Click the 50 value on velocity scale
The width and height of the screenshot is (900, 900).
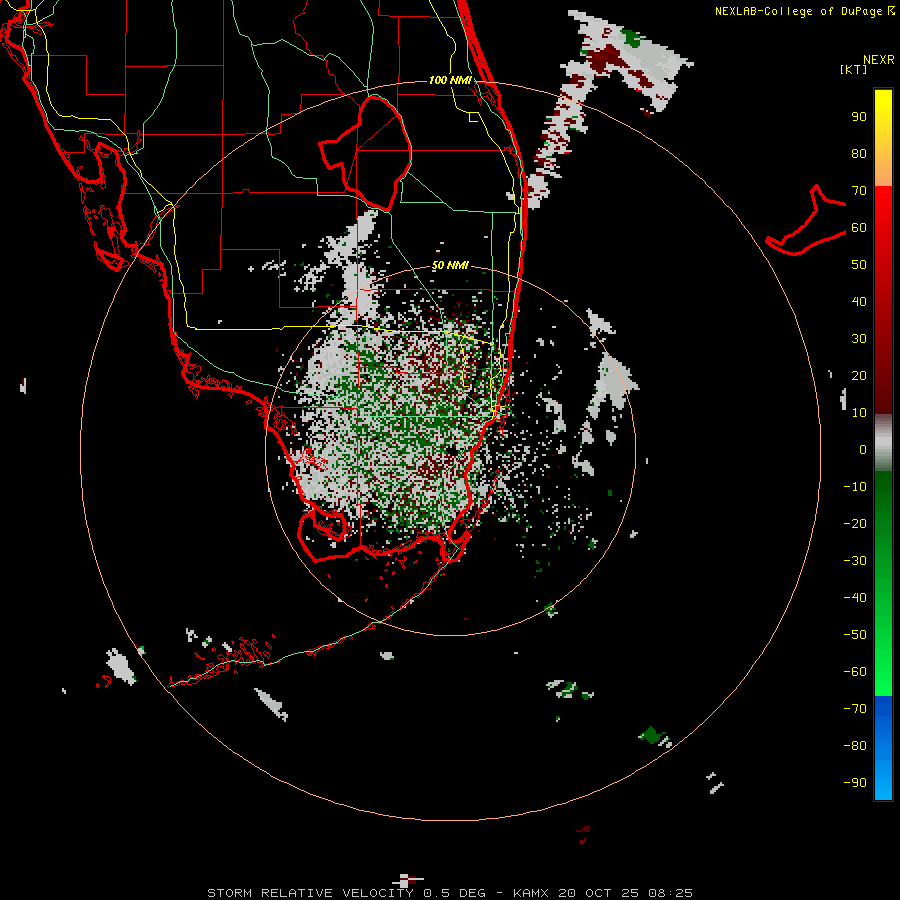point(859,265)
